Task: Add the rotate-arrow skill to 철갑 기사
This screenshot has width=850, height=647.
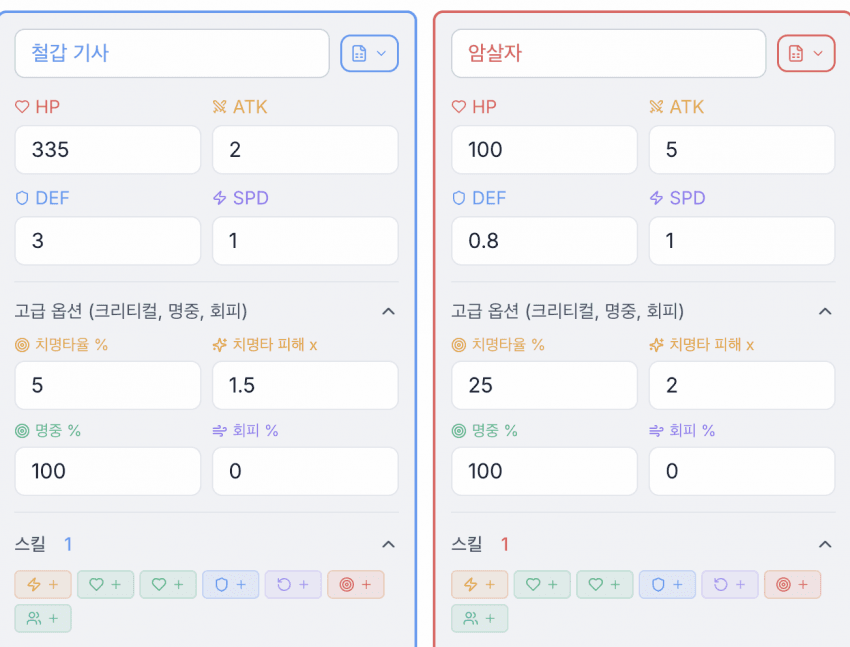Action: click(293, 585)
